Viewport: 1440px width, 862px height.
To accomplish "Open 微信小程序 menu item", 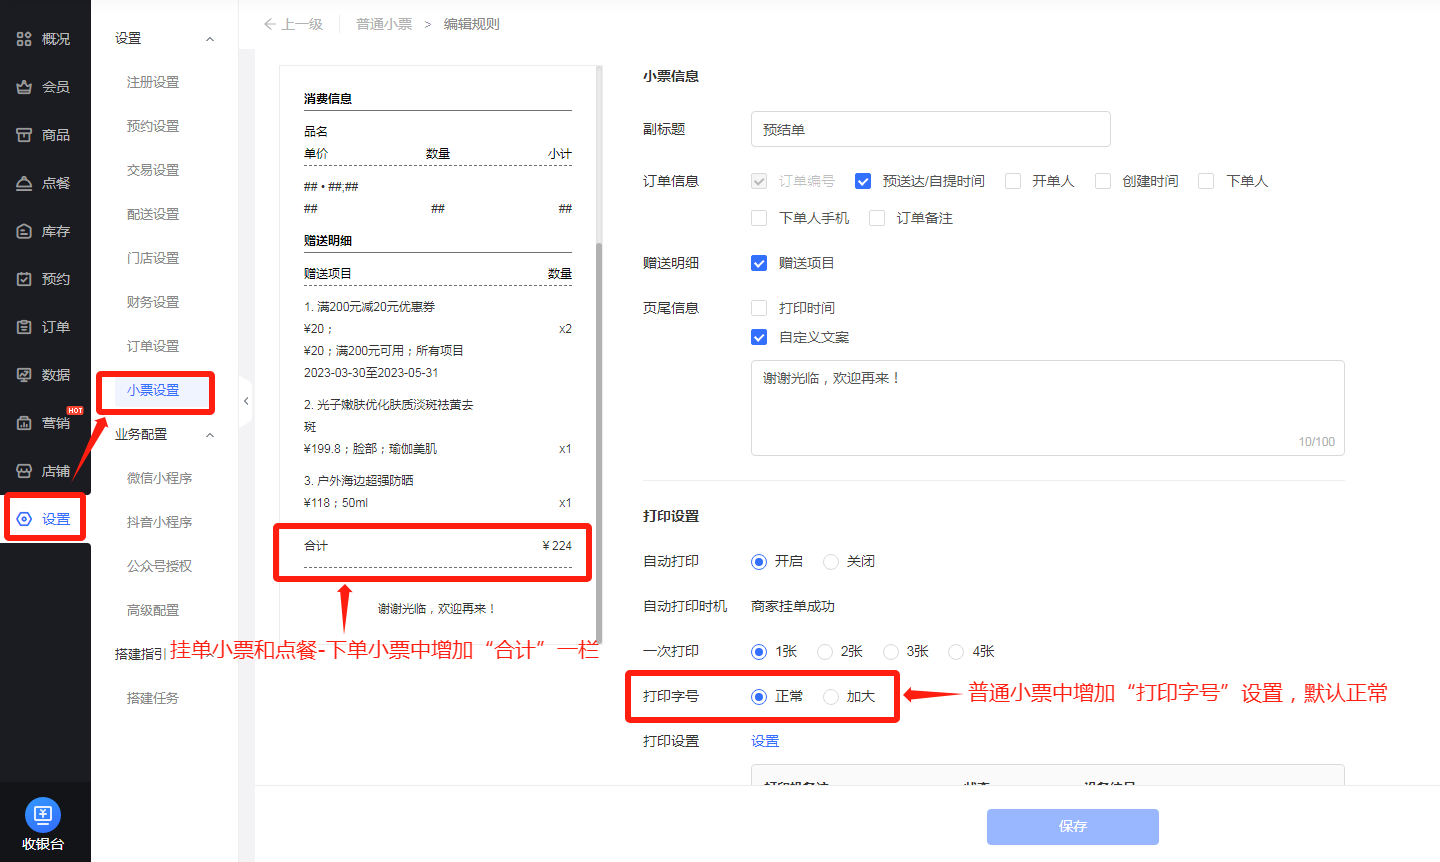I will tap(159, 478).
